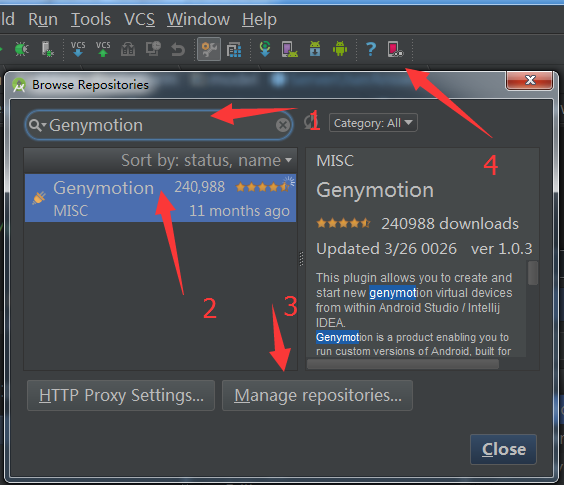Click the Undo revert arrow icon
Screen dimensions: 564x485
[x=178, y=49]
